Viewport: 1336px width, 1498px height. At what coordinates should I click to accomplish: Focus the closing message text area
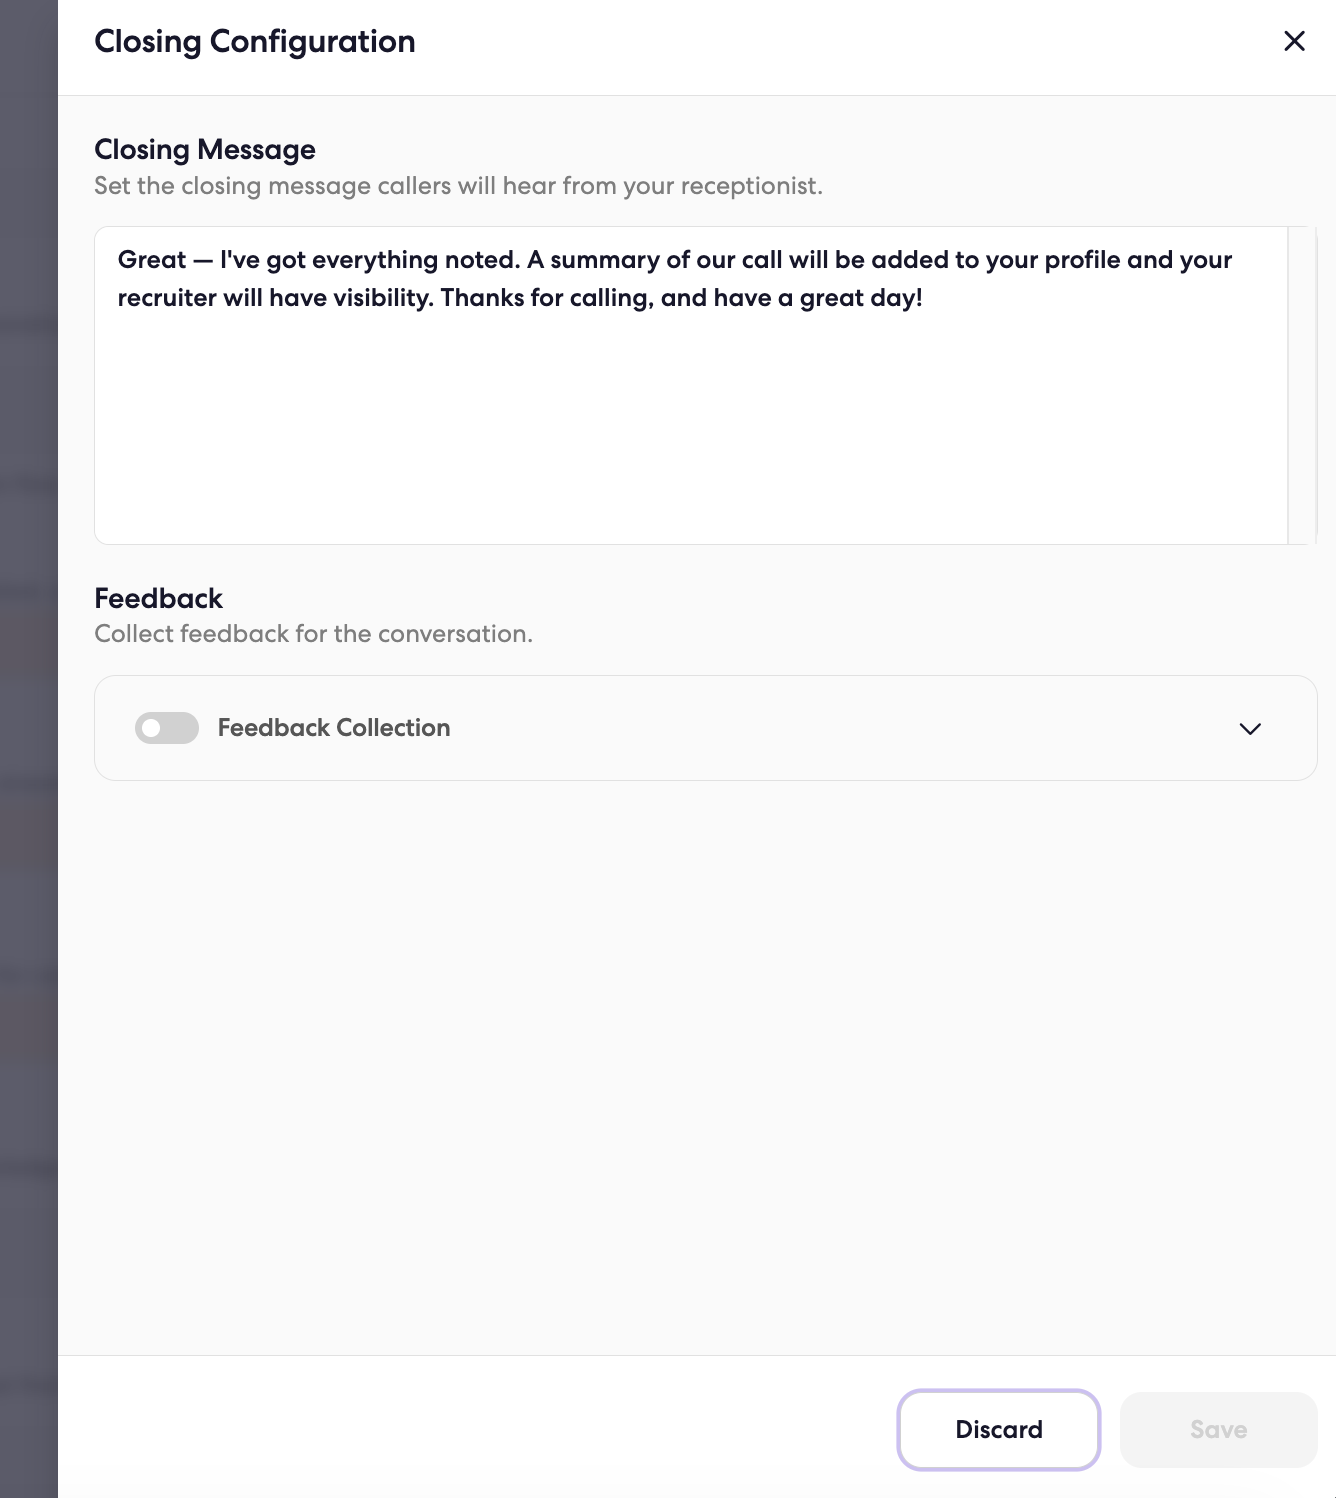[x=691, y=385]
